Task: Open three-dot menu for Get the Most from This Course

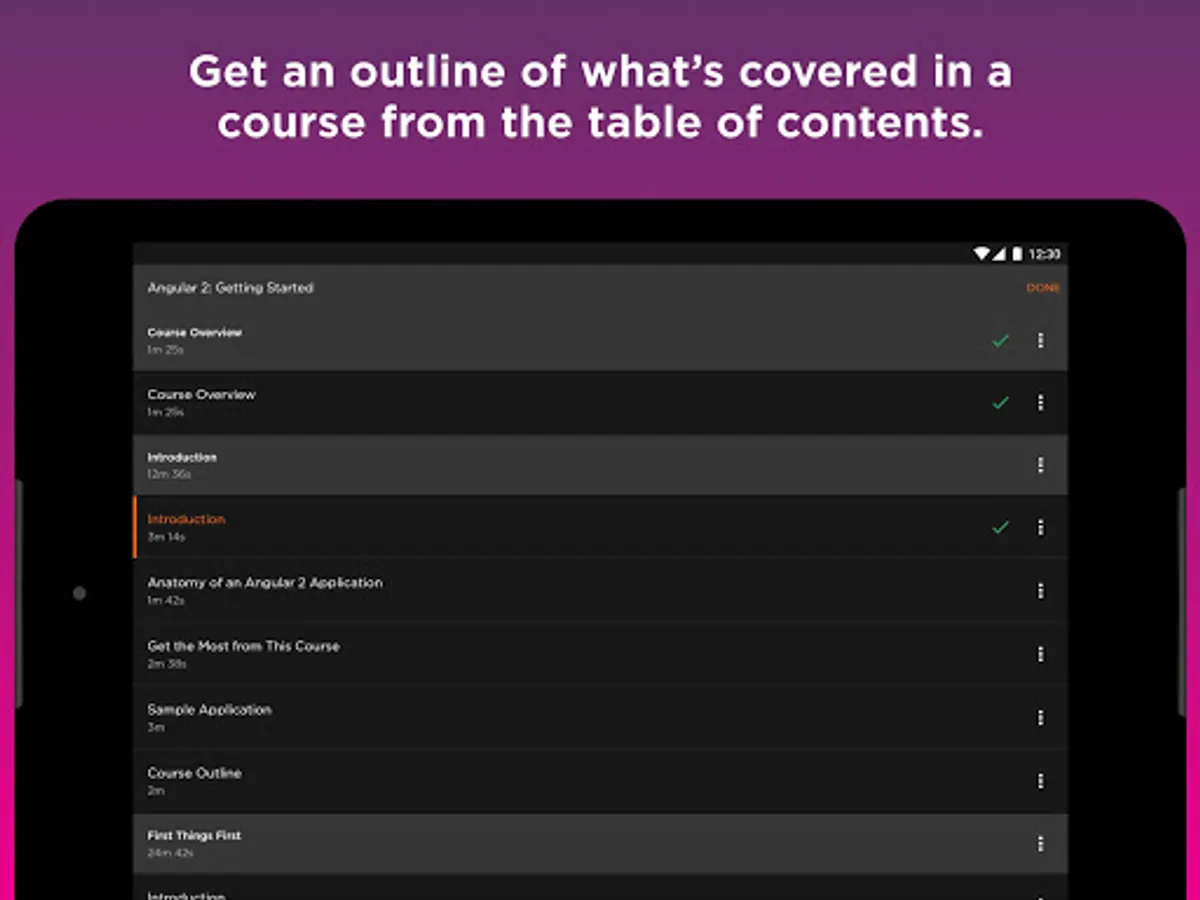Action: (1040, 654)
